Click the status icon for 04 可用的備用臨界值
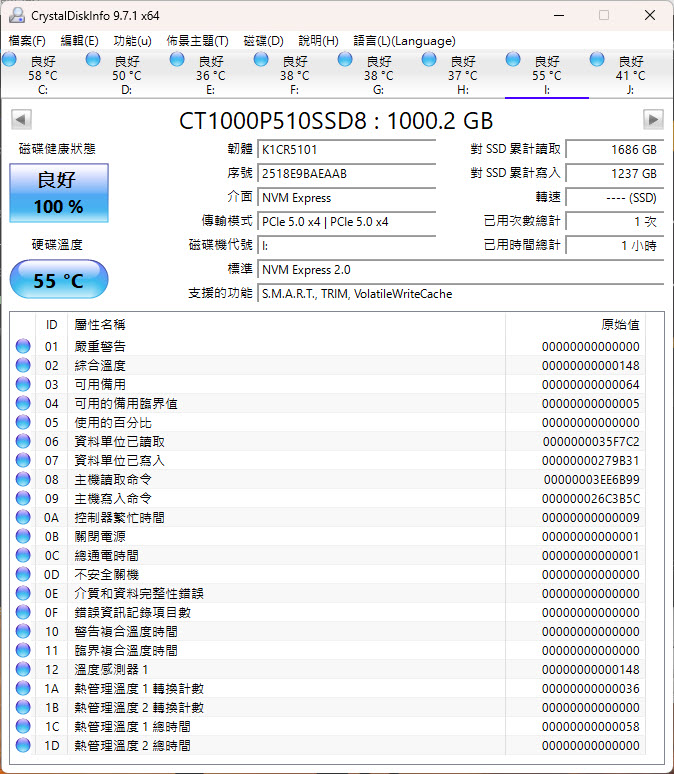 click(23, 403)
